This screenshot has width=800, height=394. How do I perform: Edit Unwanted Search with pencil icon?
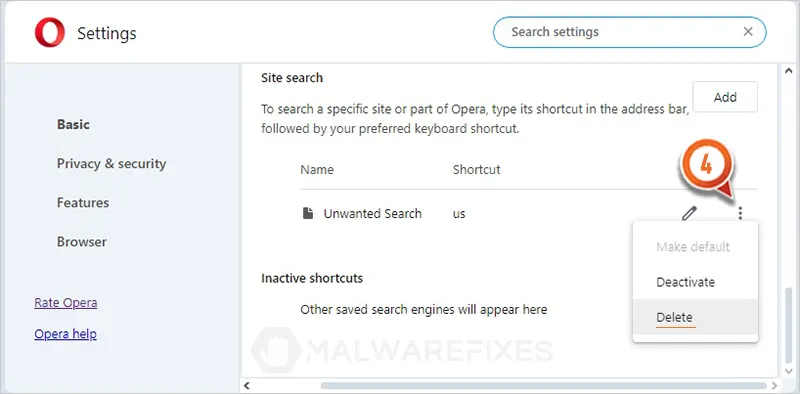coord(689,213)
